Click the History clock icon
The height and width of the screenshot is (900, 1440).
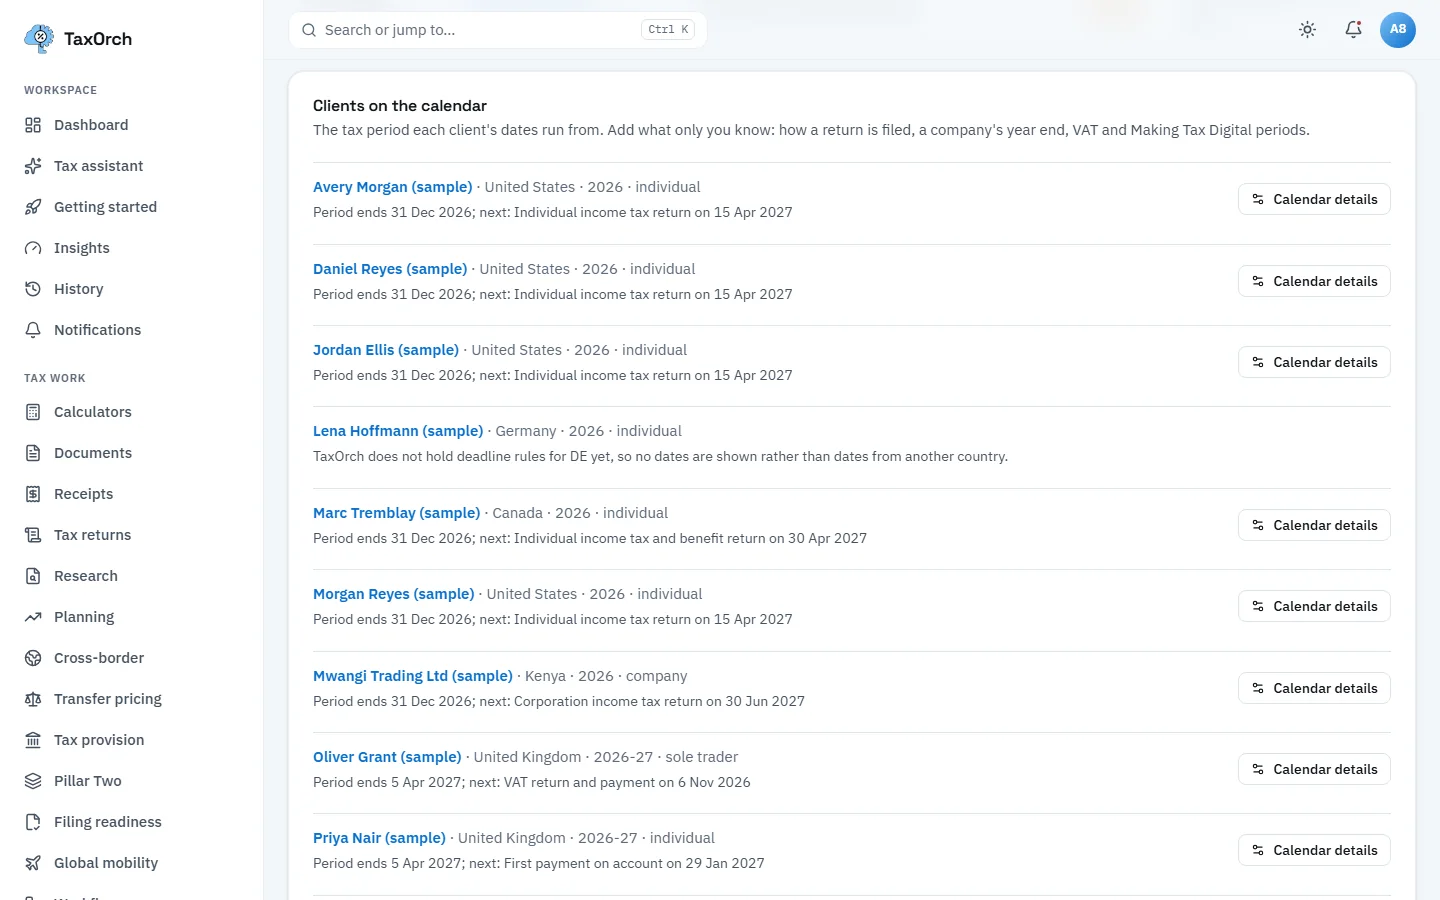pos(33,289)
